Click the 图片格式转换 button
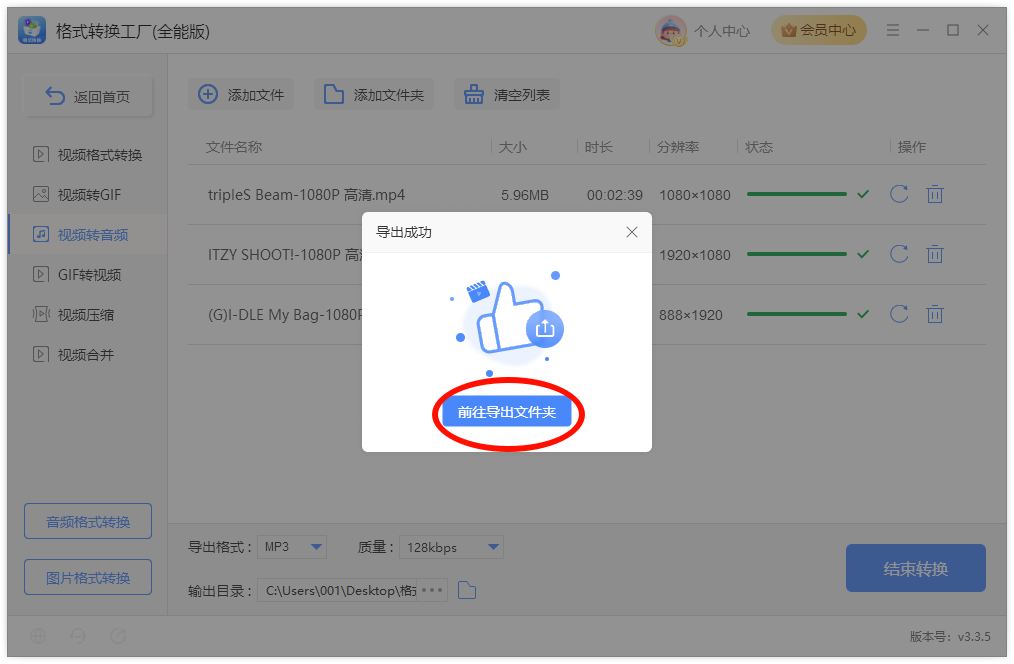The width and height of the screenshot is (1014, 664). [x=88, y=577]
